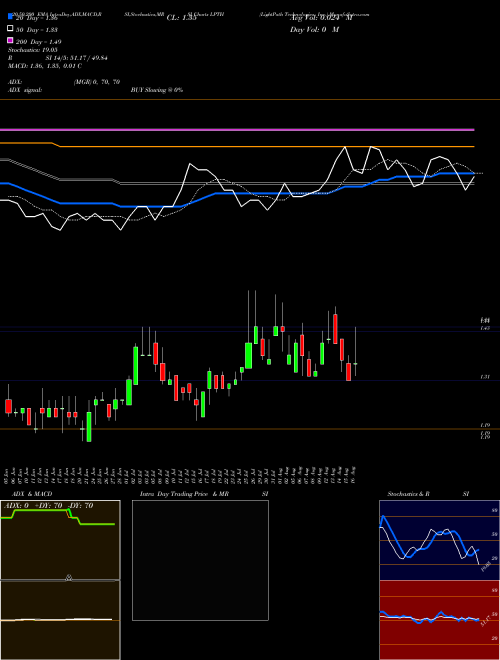Click the 'Stochastics & R' panel title
Image resolution: width=500 pixels, height=660 pixels.
pyautogui.click(x=409, y=494)
